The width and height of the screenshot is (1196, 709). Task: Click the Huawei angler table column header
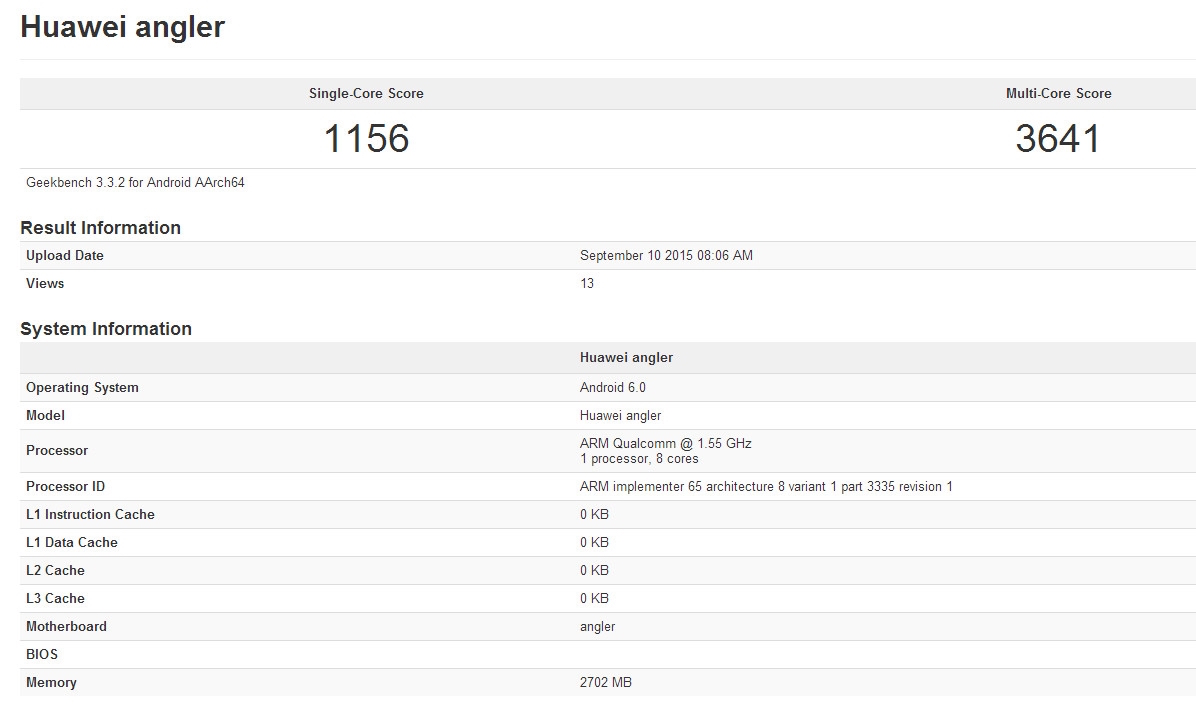[x=626, y=358]
